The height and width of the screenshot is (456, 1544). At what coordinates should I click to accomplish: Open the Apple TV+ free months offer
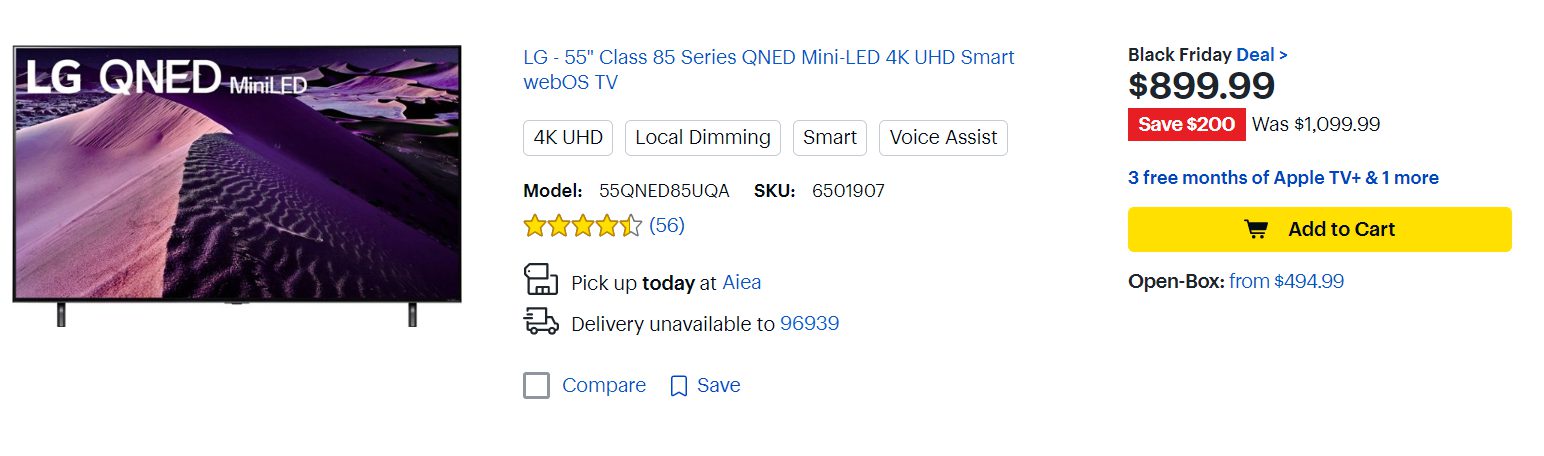coord(1283,178)
